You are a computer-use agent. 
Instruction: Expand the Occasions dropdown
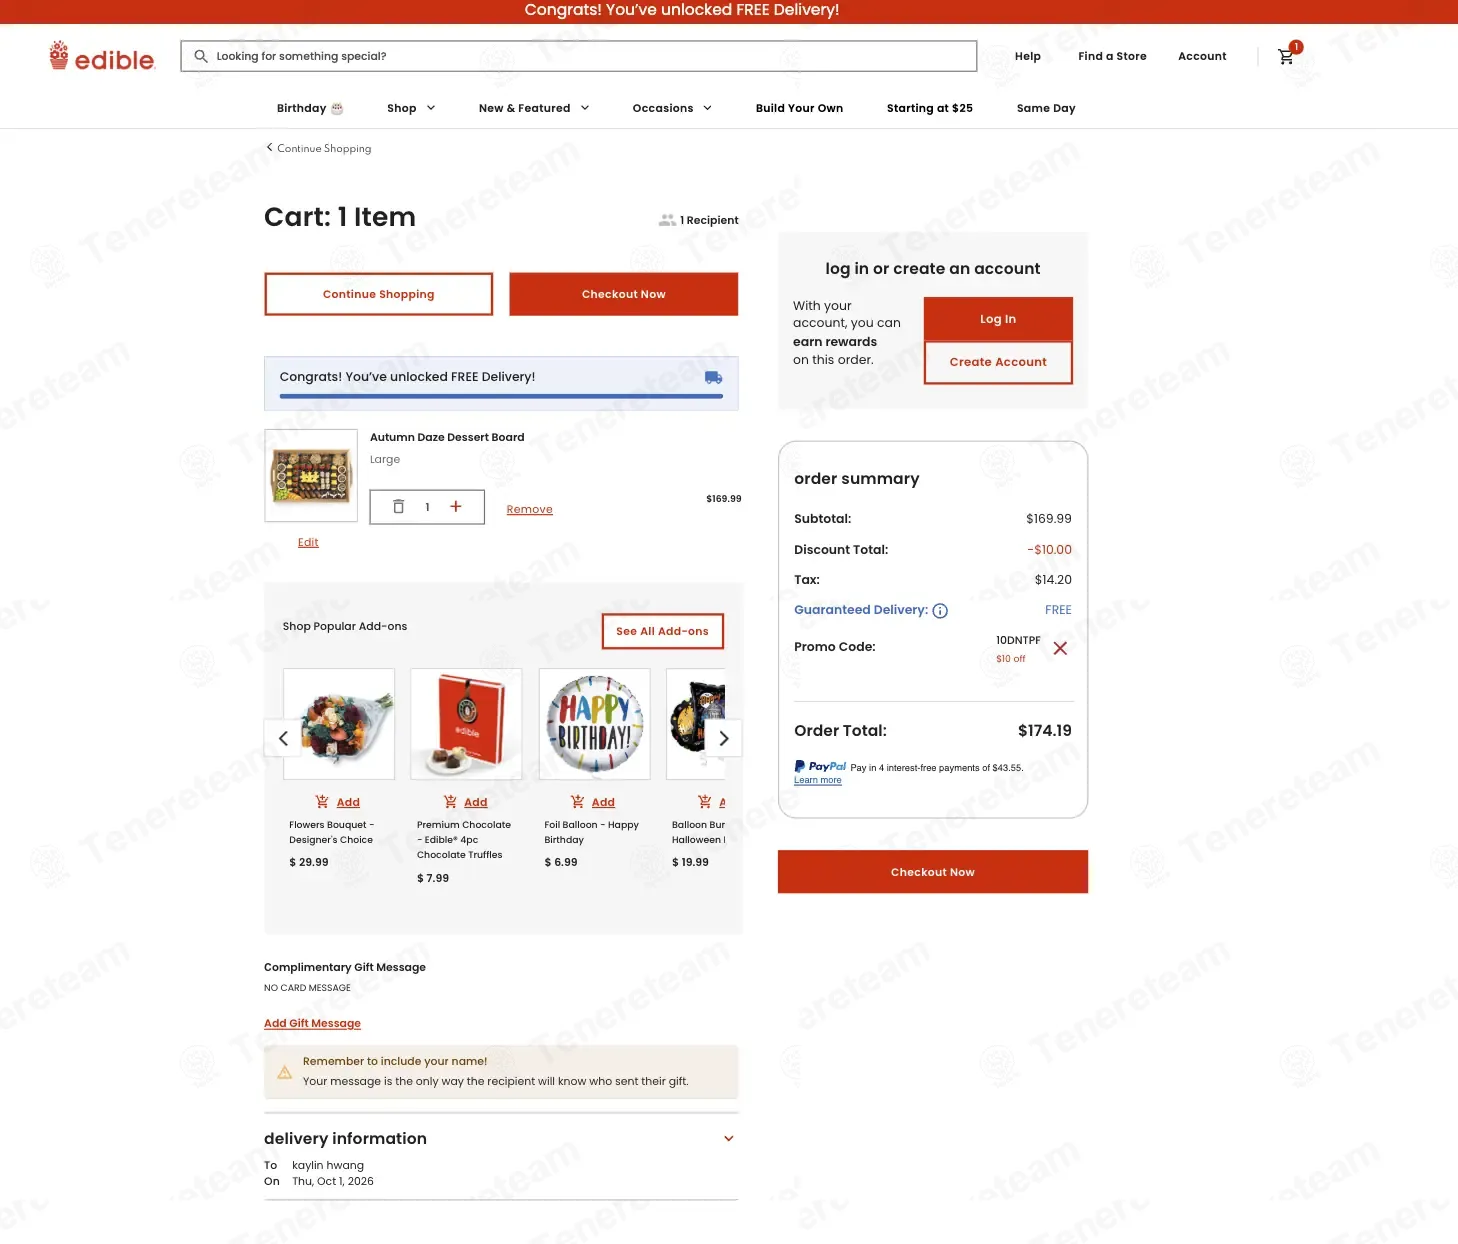[x=672, y=108]
